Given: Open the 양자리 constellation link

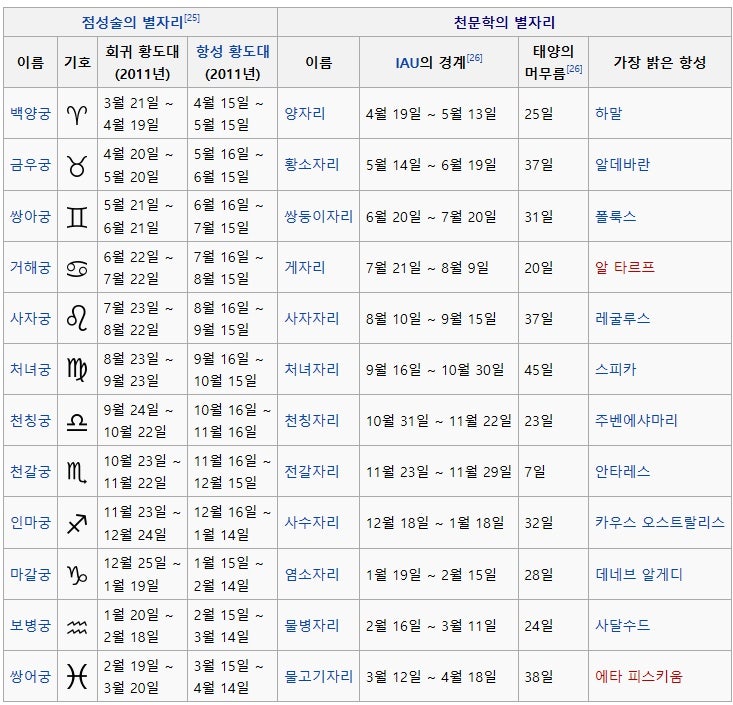Looking at the screenshot, I should coord(305,114).
